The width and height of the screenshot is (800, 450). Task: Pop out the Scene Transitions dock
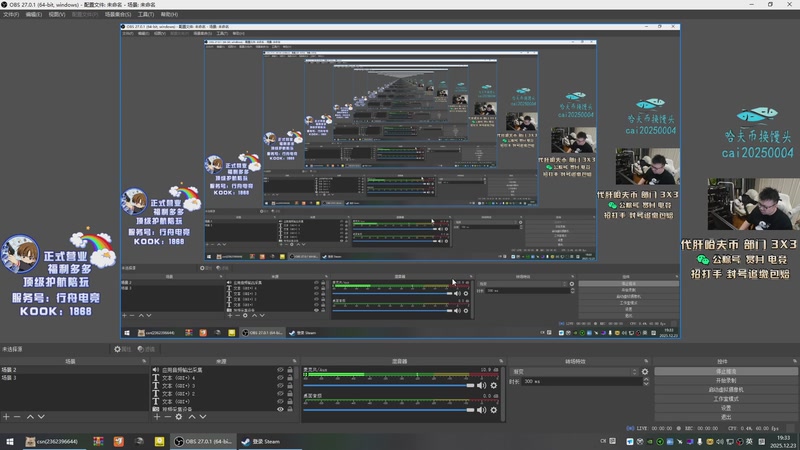(x=646, y=361)
